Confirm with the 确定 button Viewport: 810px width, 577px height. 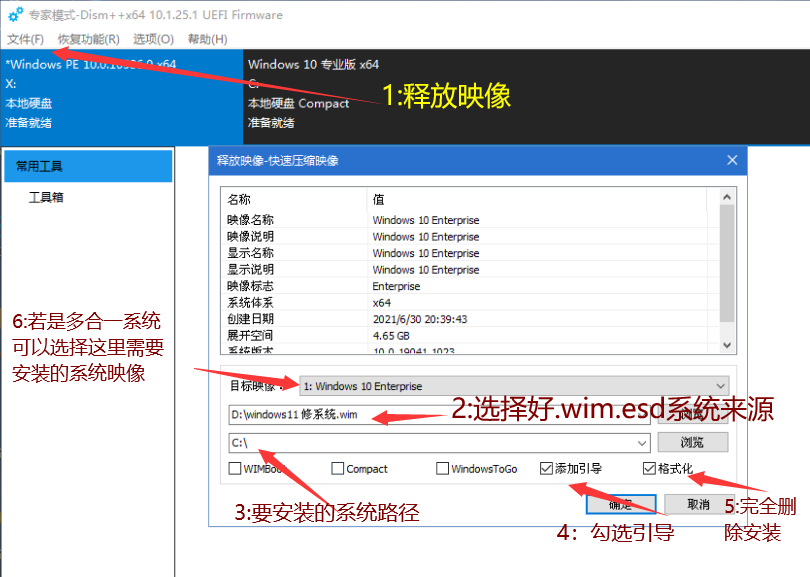coord(620,504)
